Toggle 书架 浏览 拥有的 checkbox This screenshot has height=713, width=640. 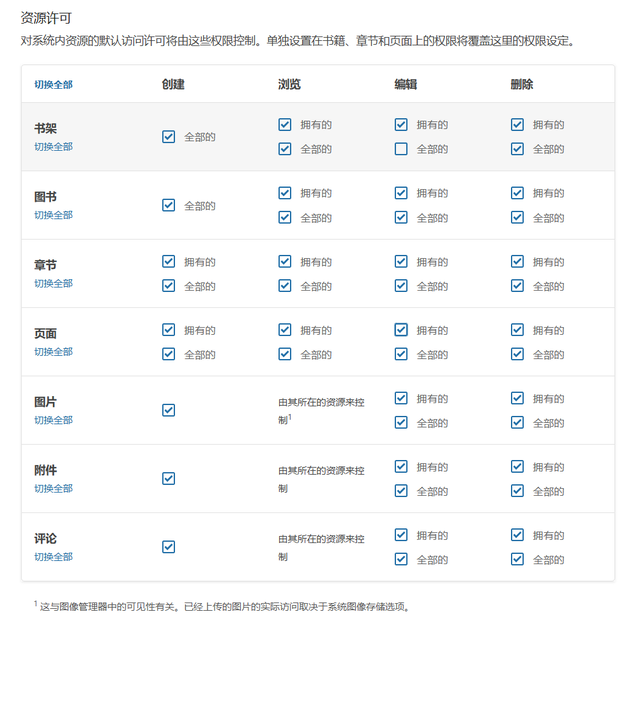[285, 125]
